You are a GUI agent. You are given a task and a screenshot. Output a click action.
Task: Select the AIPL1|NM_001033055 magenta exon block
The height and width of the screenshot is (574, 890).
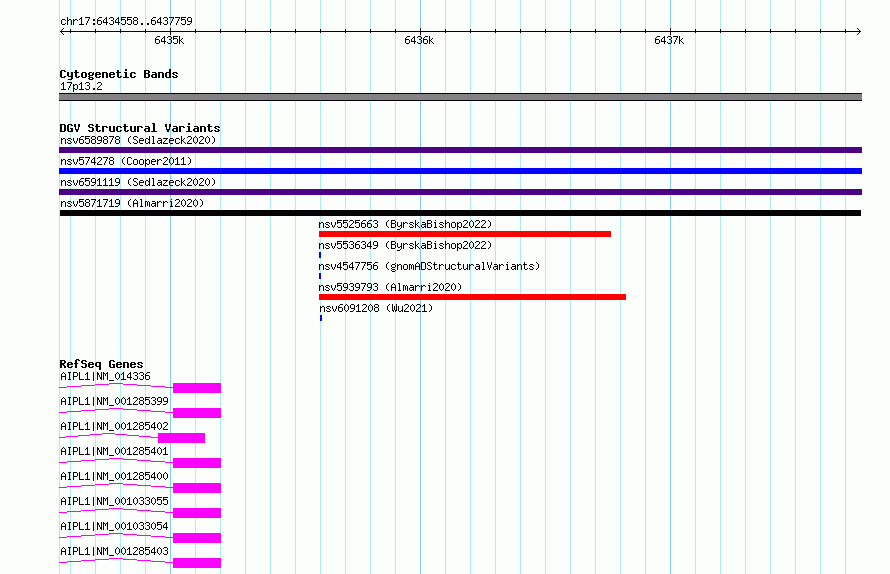click(x=197, y=513)
